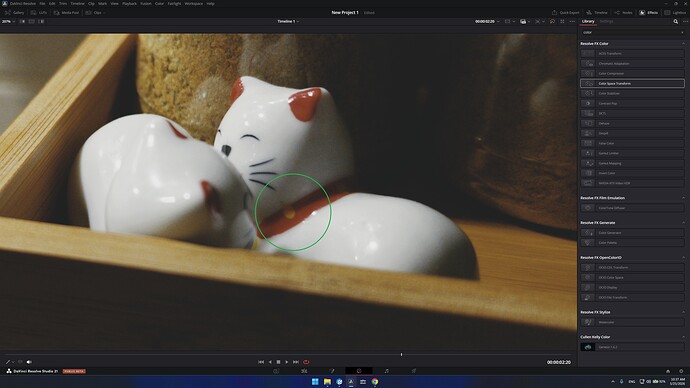Image resolution: width=690 pixels, height=388 pixels.
Task: Switch to the Library tab
Action: click(x=588, y=22)
